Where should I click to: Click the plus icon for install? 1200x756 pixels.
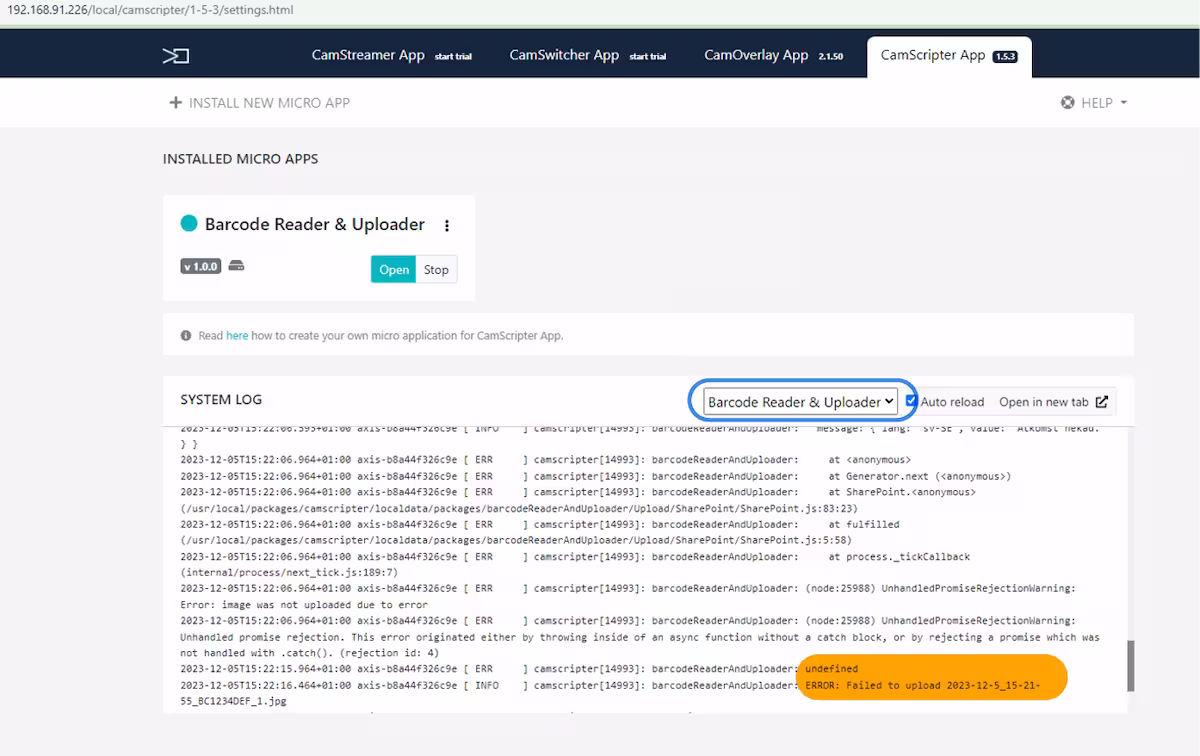176,103
